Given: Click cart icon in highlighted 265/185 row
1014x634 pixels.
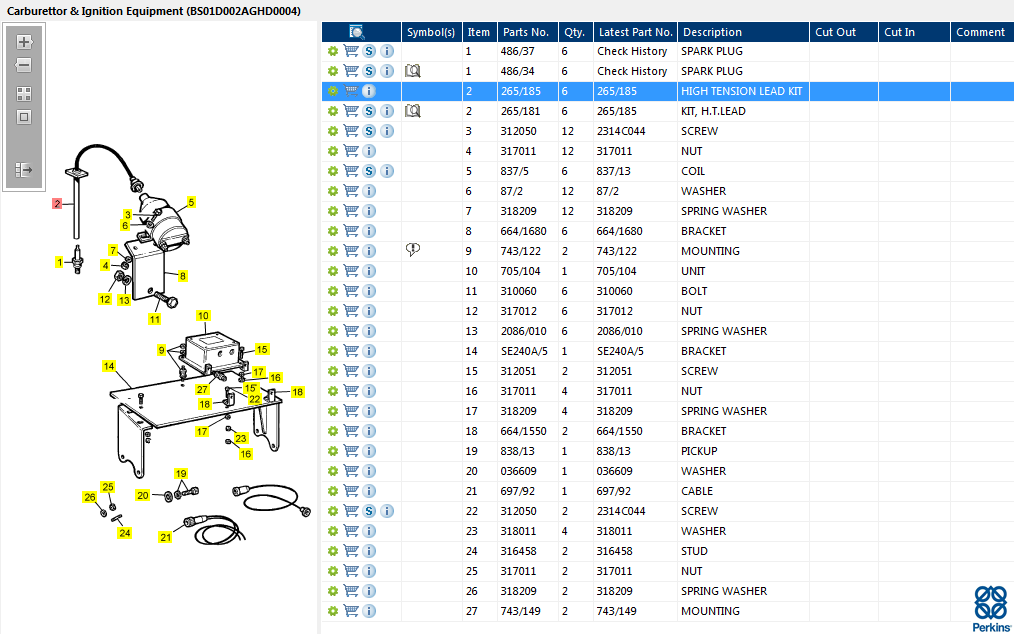Looking at the screenshot, I should click(x=351, y=91).
